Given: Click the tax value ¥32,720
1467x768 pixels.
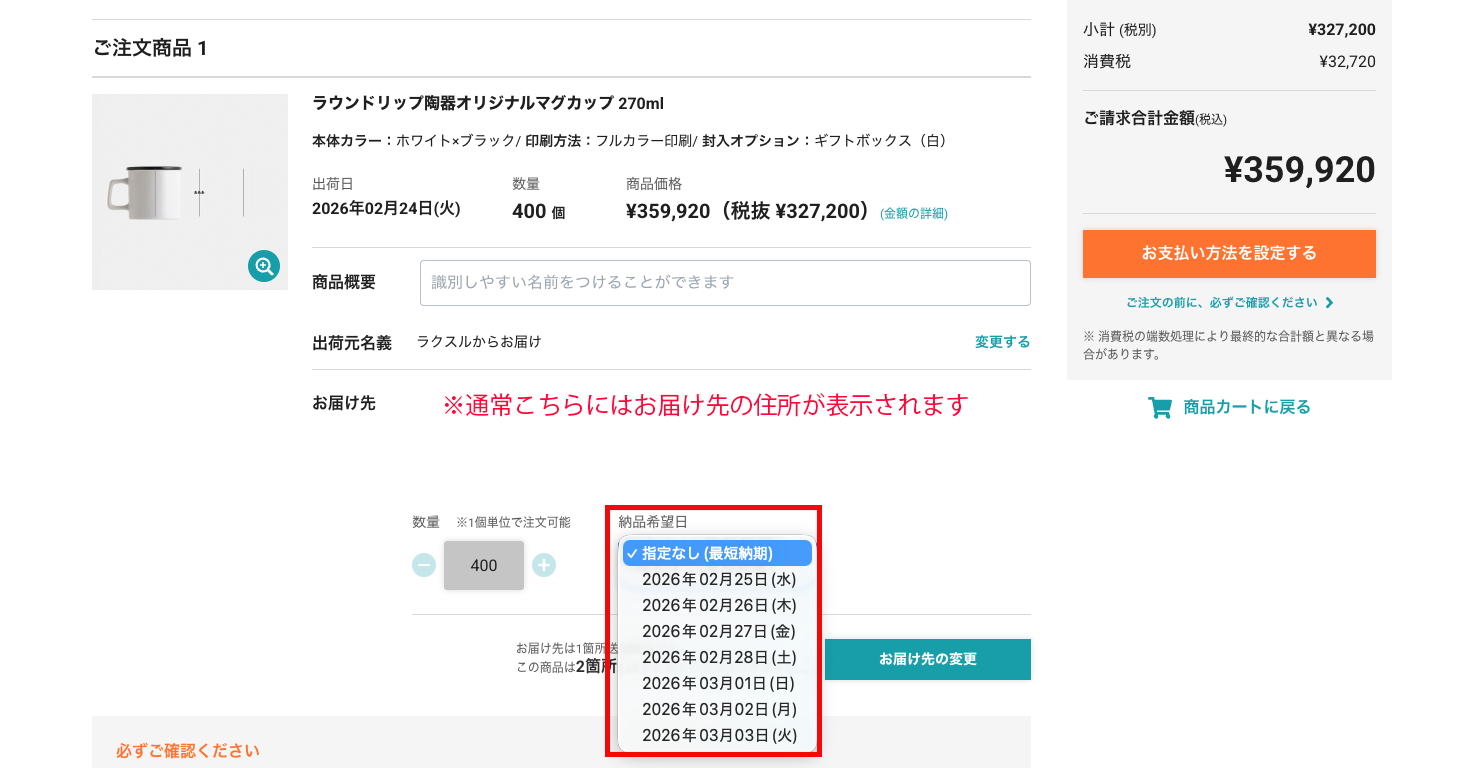Looking at the screenshot, I should coord(1347,62).
